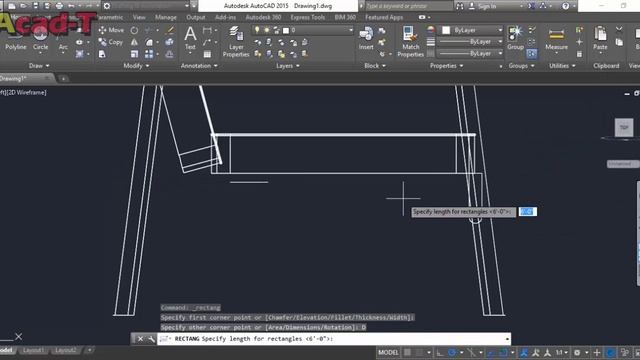Select the Stretch tool
The width and height of the screenshot is (640, 360).
[102, 54]
